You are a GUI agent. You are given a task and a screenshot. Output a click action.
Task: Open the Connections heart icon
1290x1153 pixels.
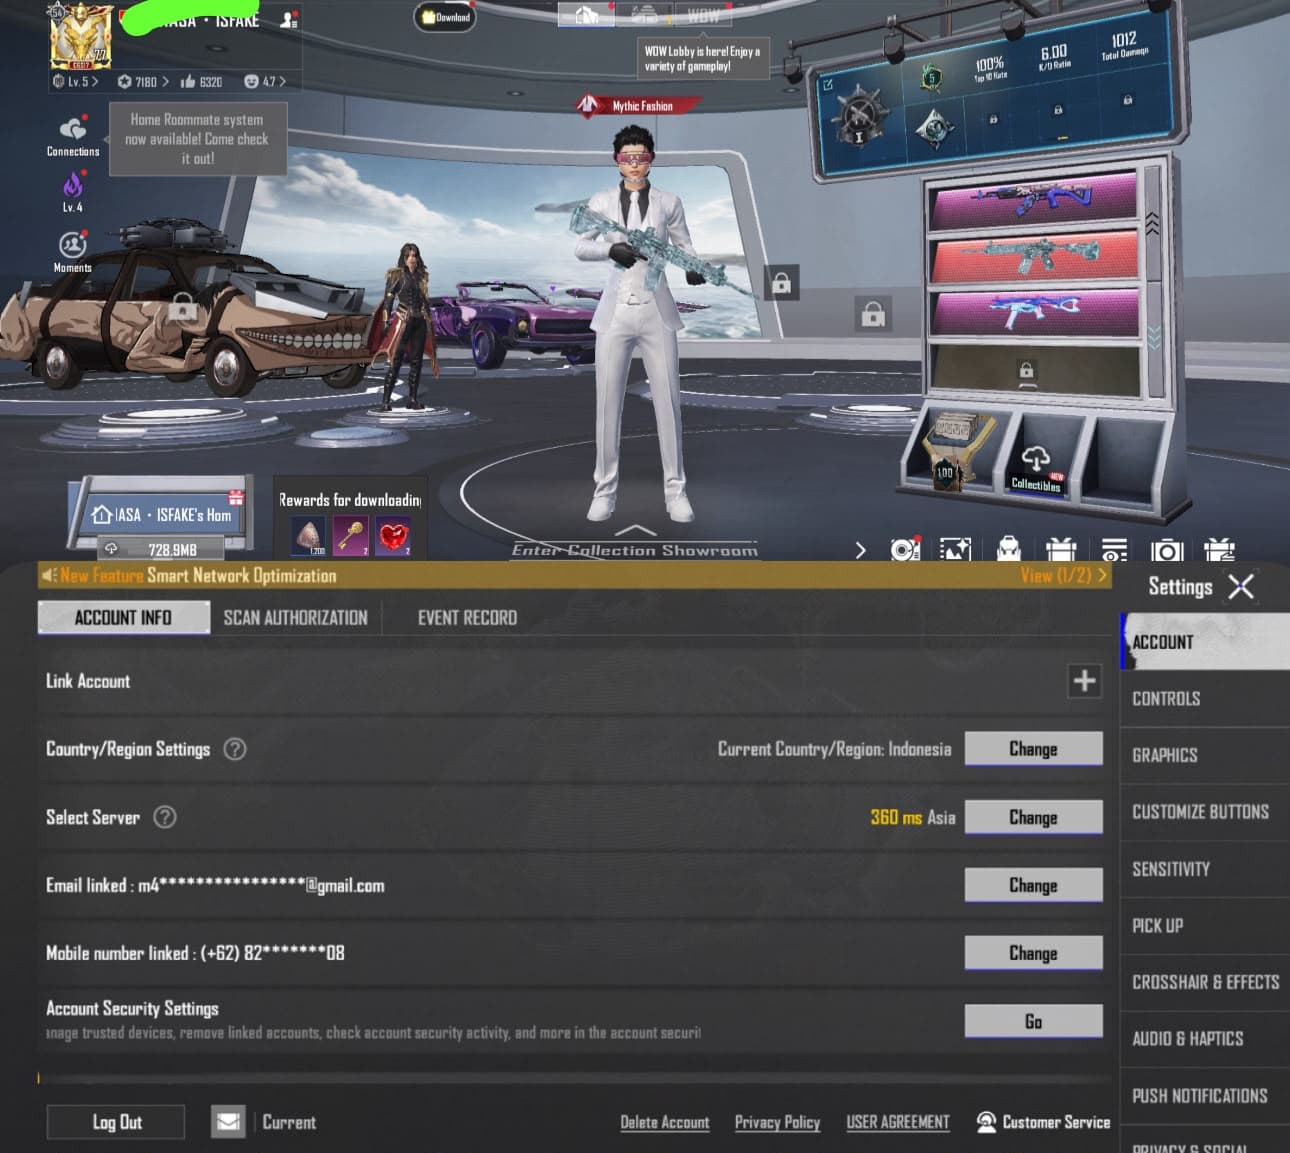click(73, 129)
